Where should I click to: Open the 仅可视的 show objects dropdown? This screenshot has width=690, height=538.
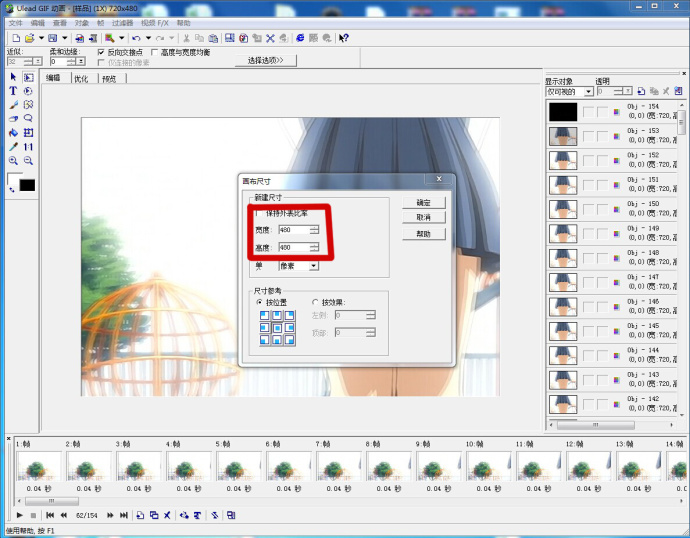pyautogui.click(x=588, y=91)
